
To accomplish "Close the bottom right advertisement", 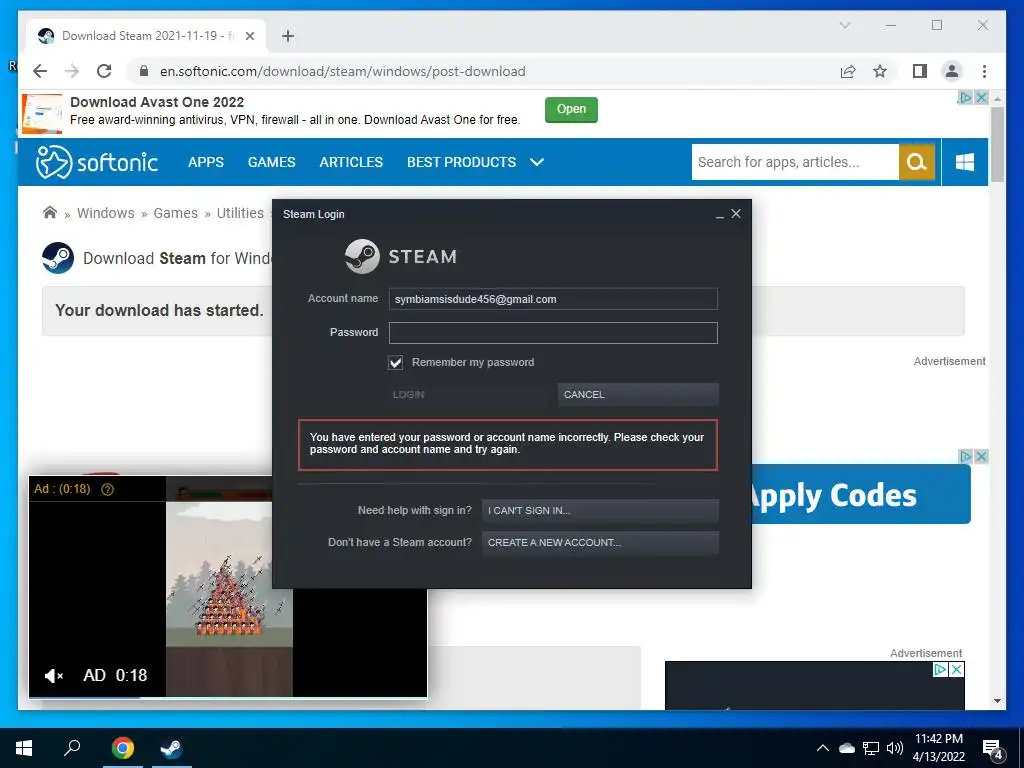I will tap(956, 669).
